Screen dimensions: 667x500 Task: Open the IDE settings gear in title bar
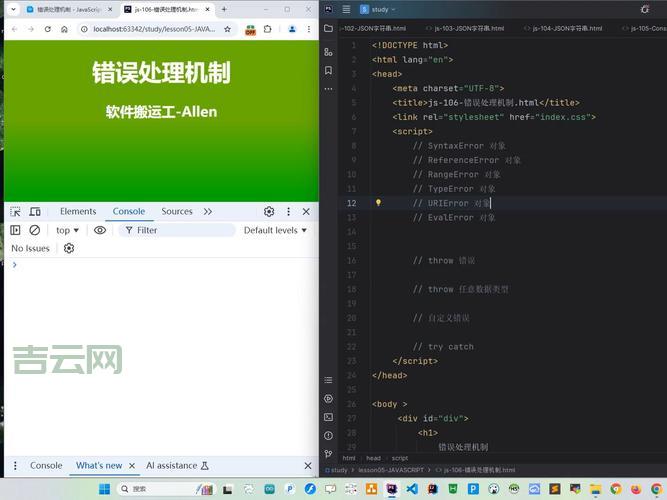pyautogui.click(x=645, y=9)
